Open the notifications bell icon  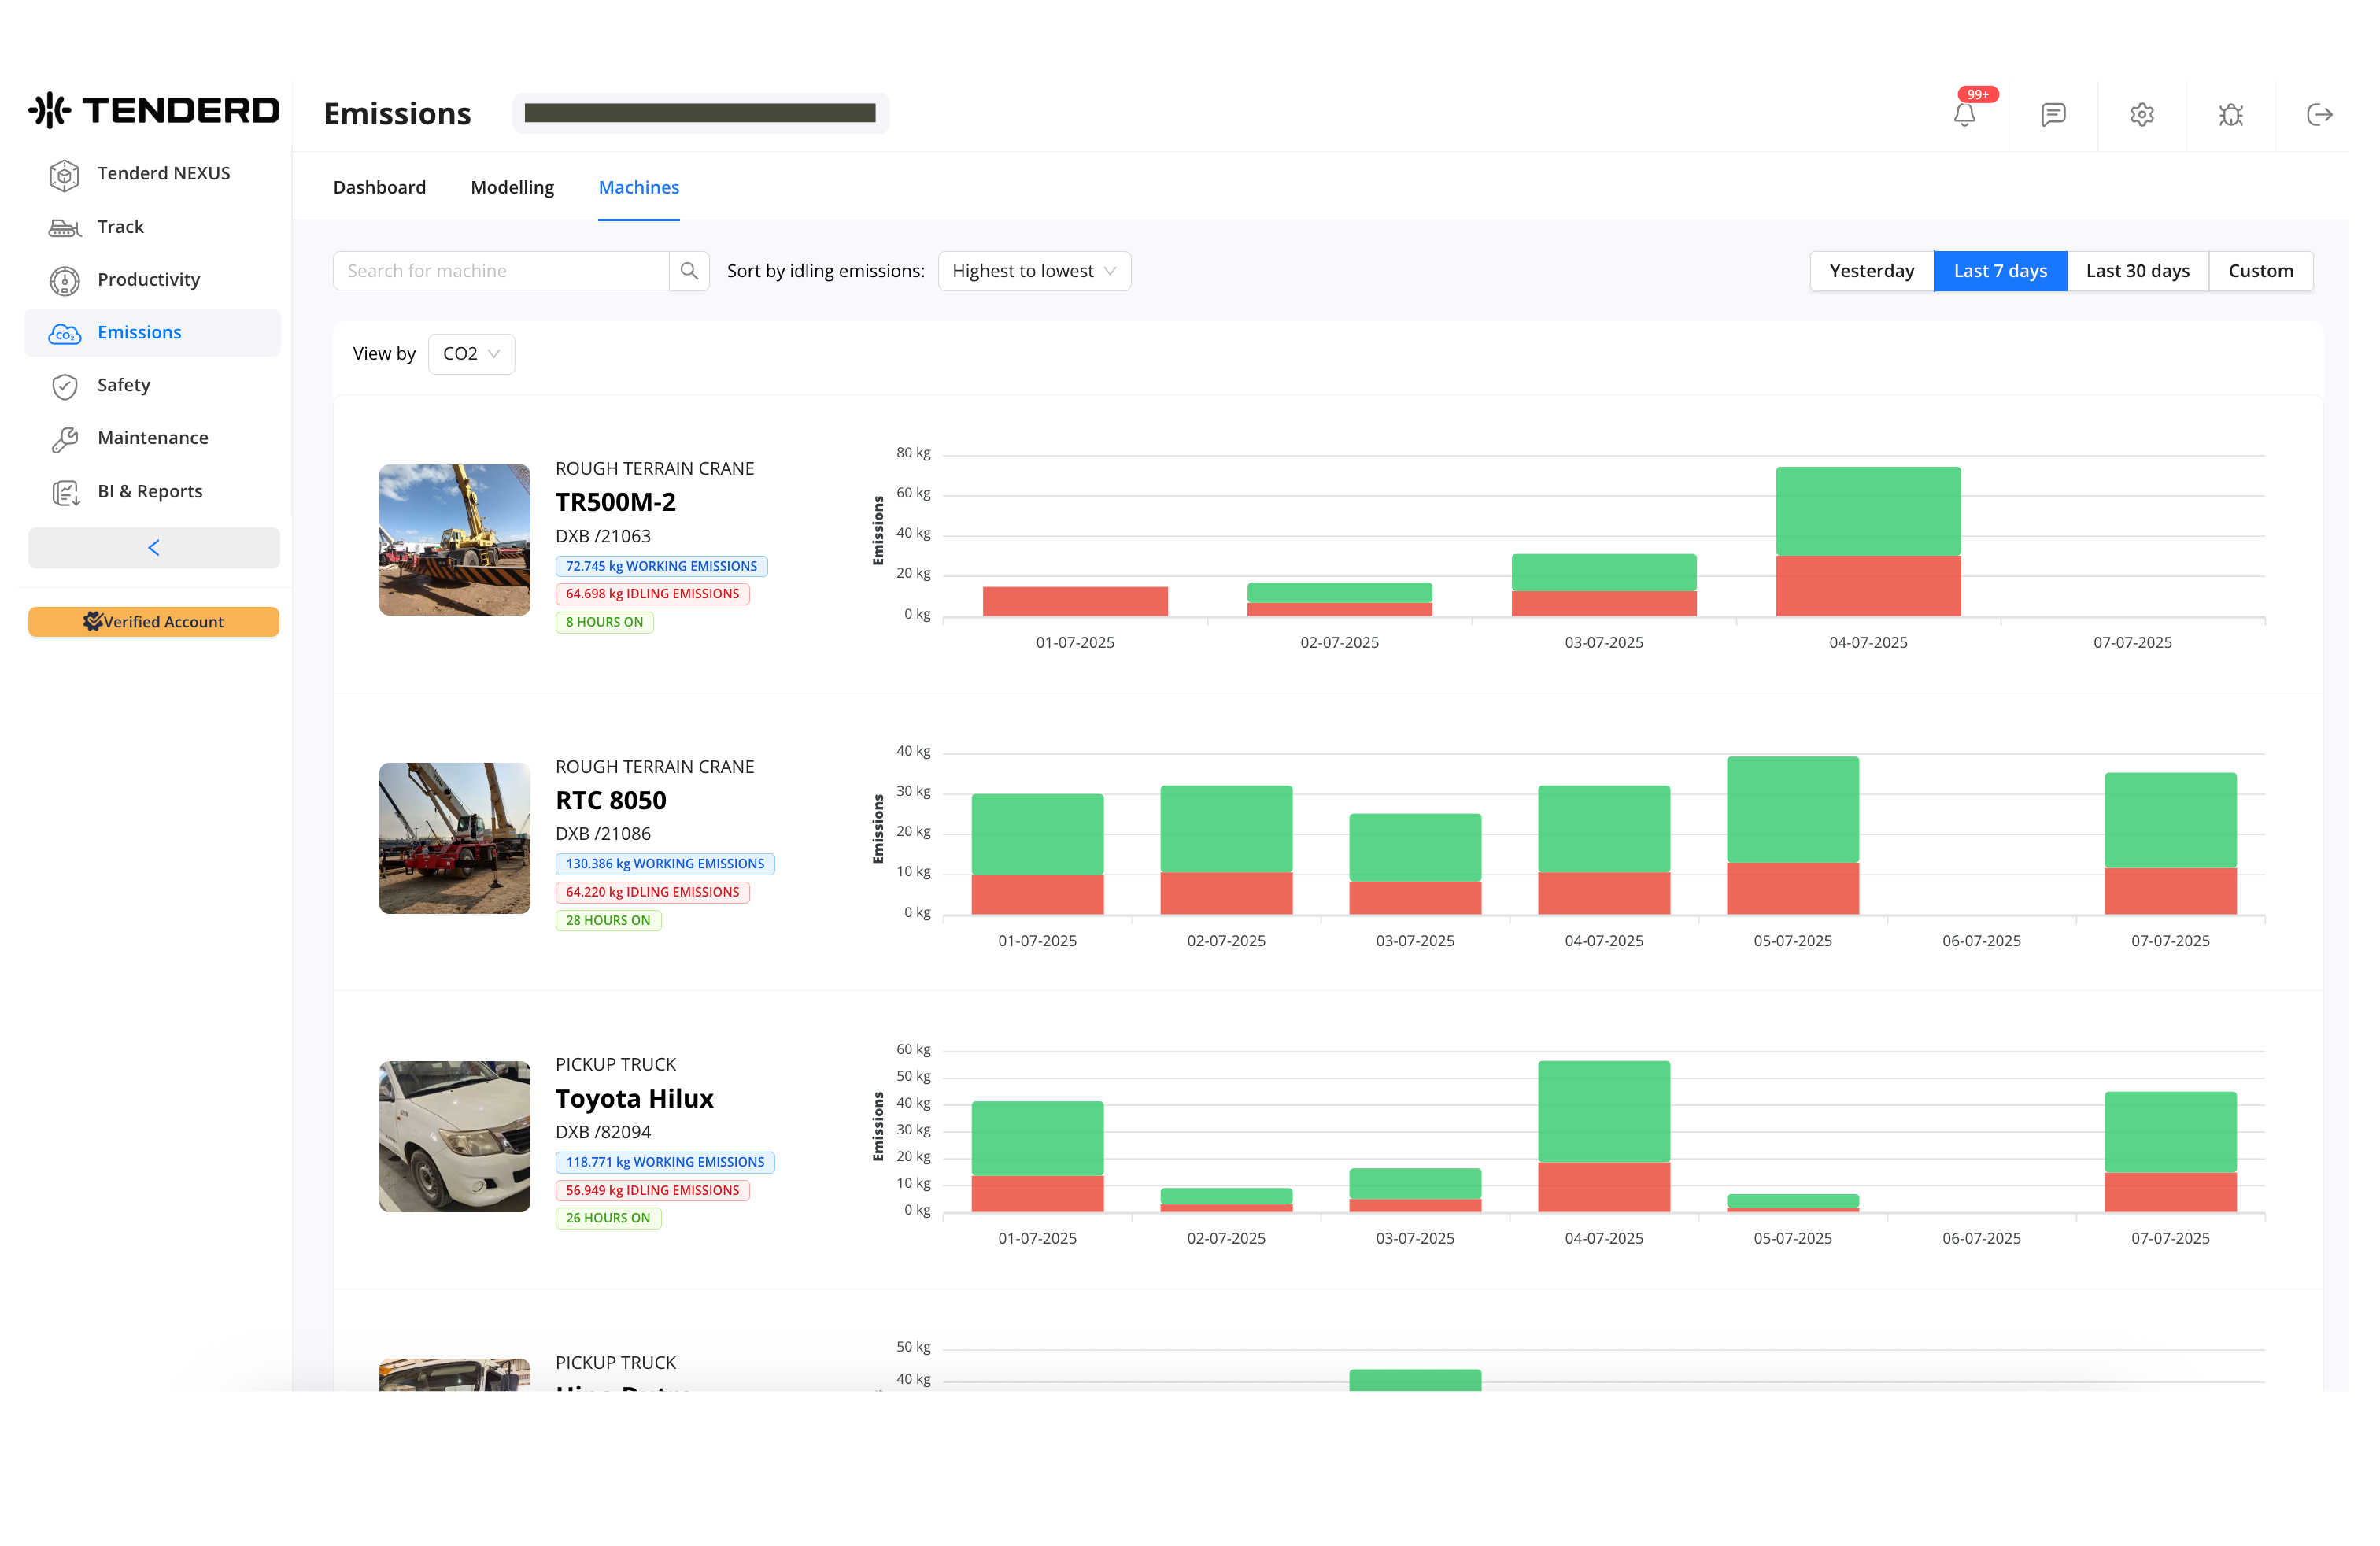pos(1964,115)
